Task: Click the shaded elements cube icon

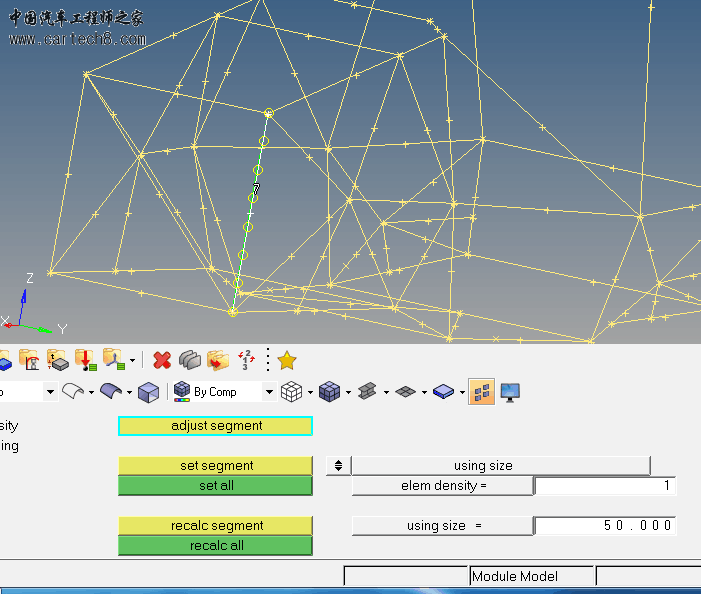Action: tap(329, 392)
